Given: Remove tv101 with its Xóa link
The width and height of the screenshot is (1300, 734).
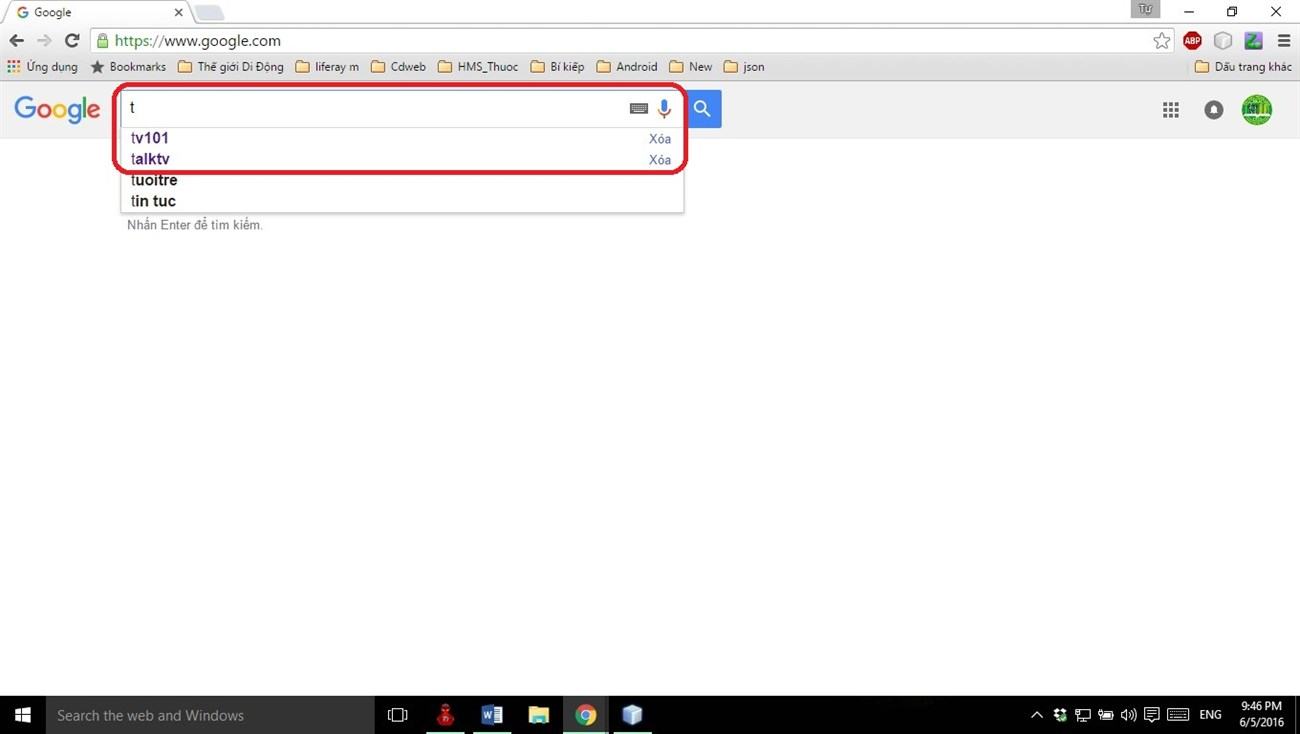Looking at the screenshot, I should coord(660,139).
